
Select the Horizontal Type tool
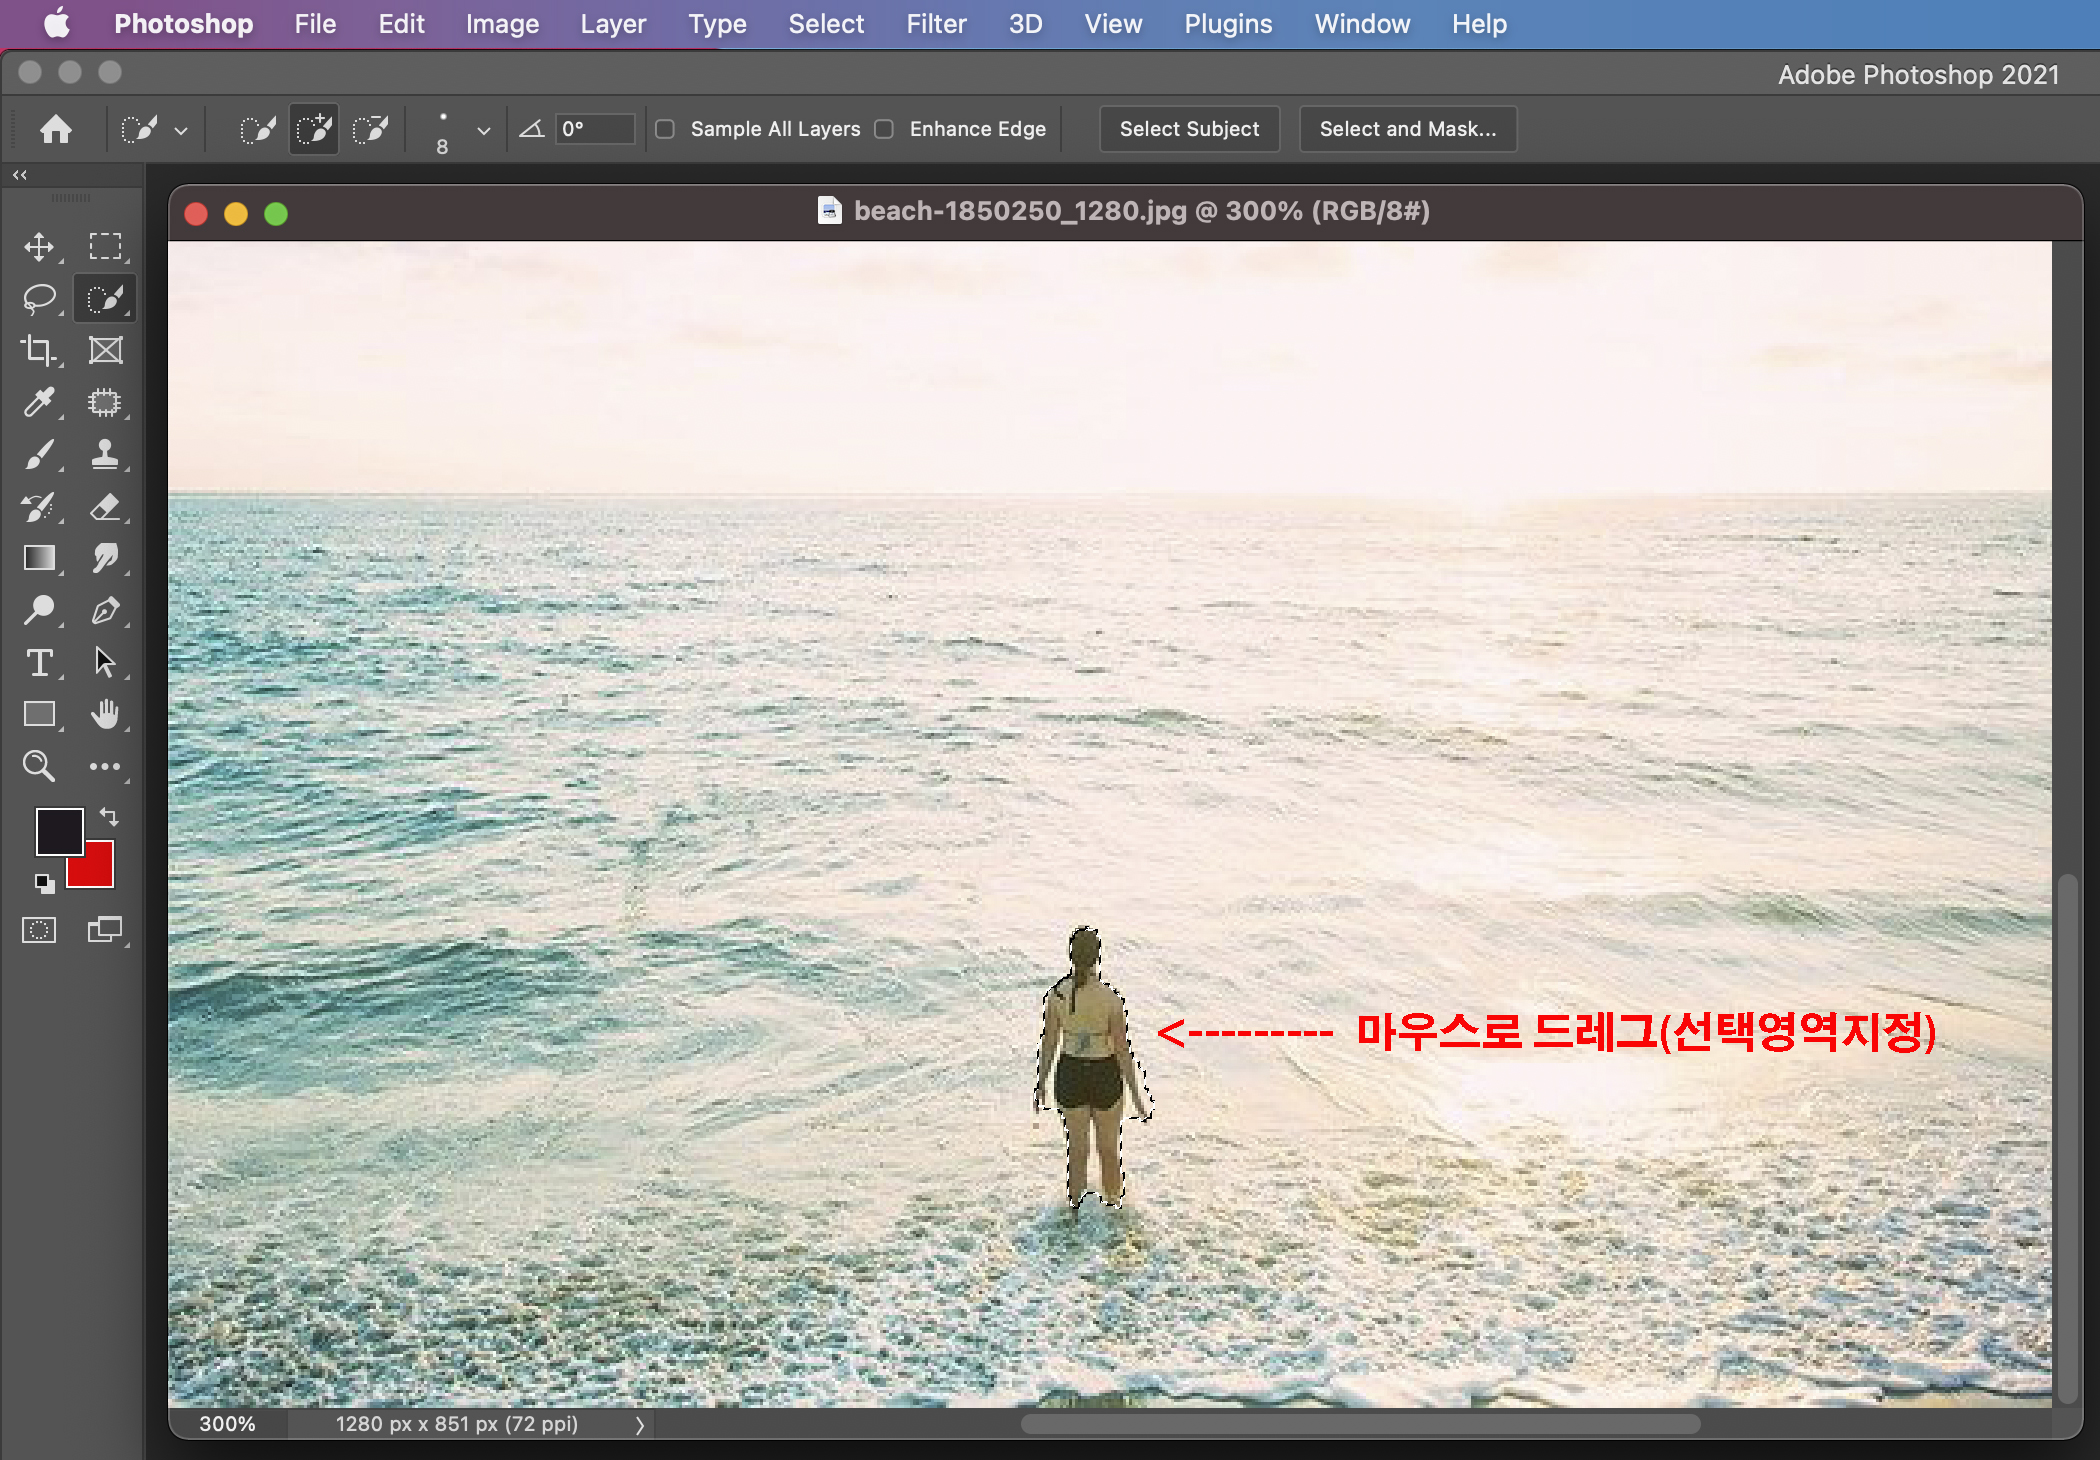click(39, 662)
